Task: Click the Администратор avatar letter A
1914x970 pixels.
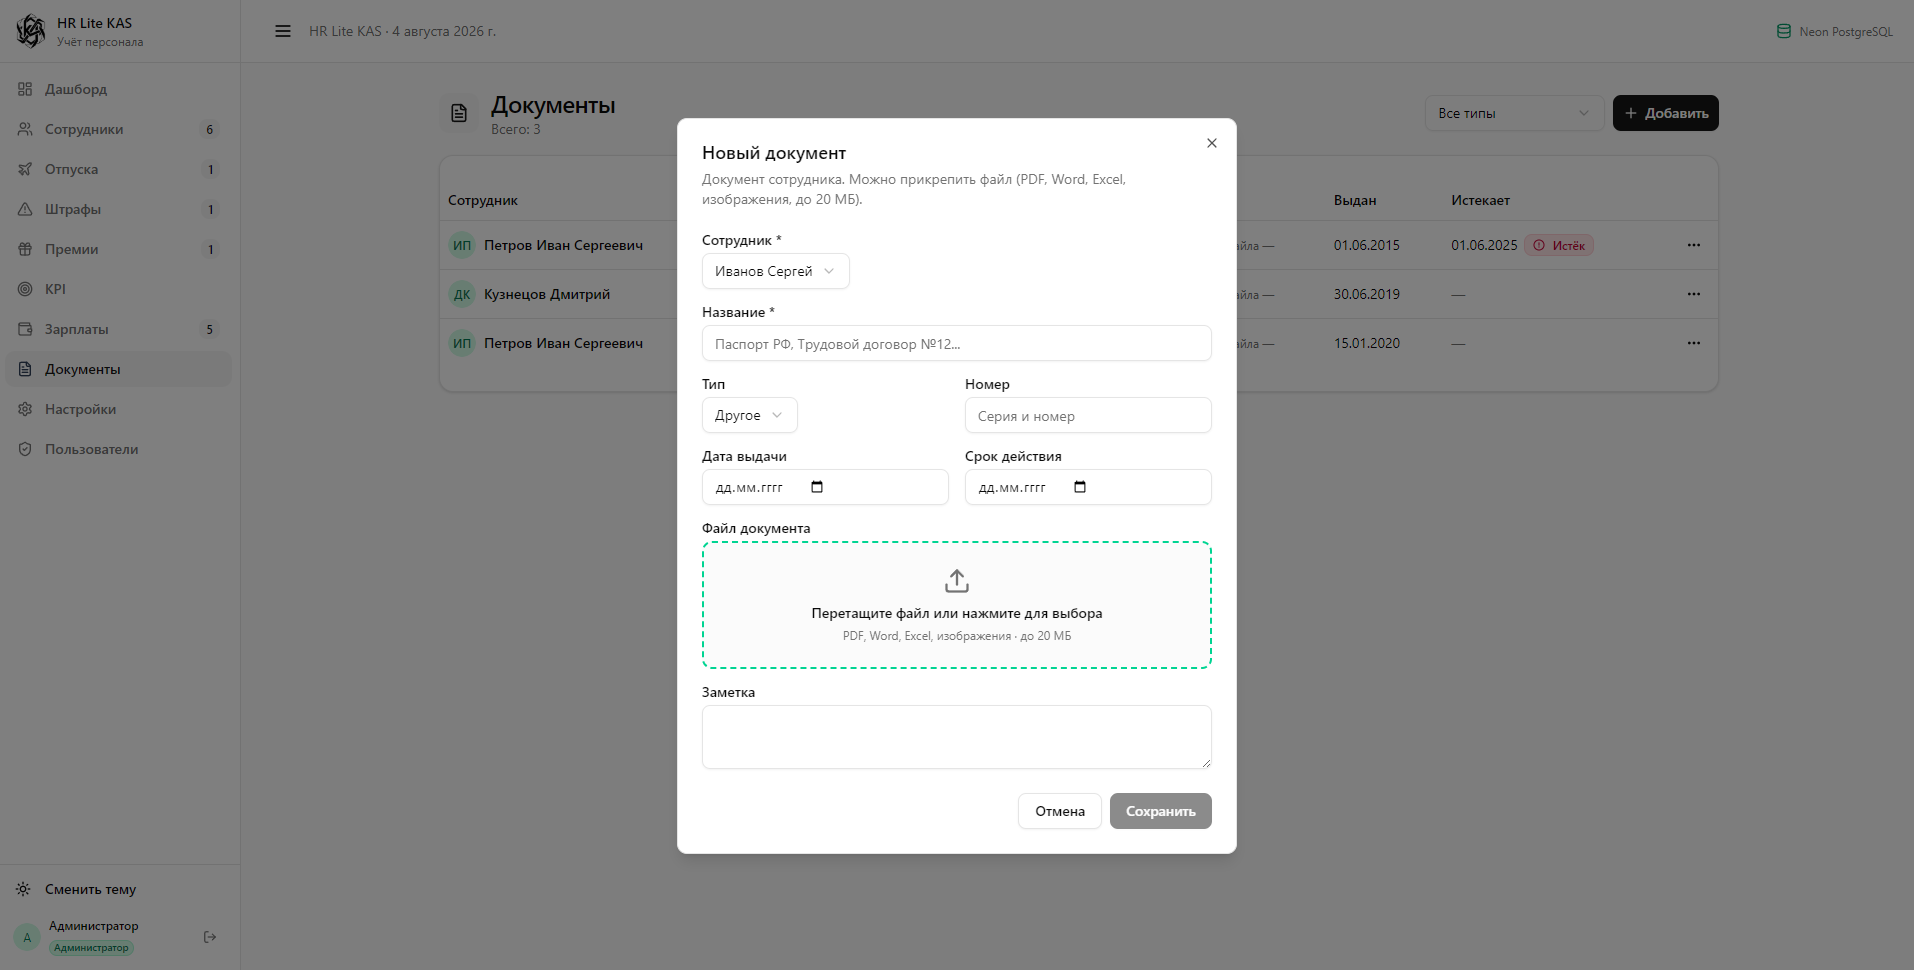Action: tap(27, 937)
